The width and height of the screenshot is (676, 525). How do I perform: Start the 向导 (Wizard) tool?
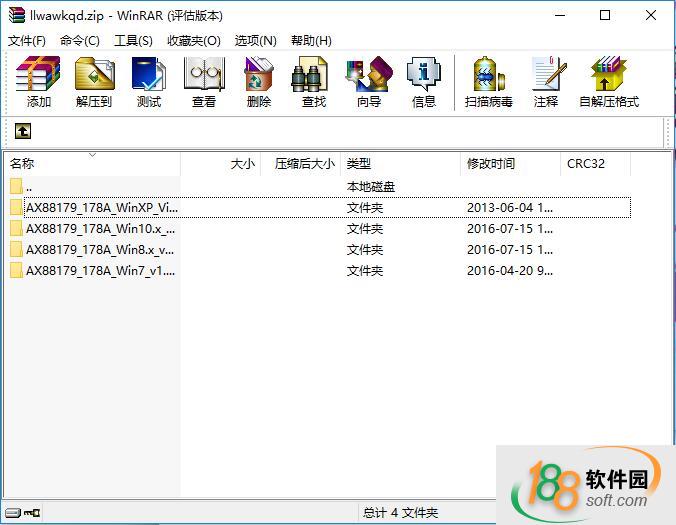[369, 82]
